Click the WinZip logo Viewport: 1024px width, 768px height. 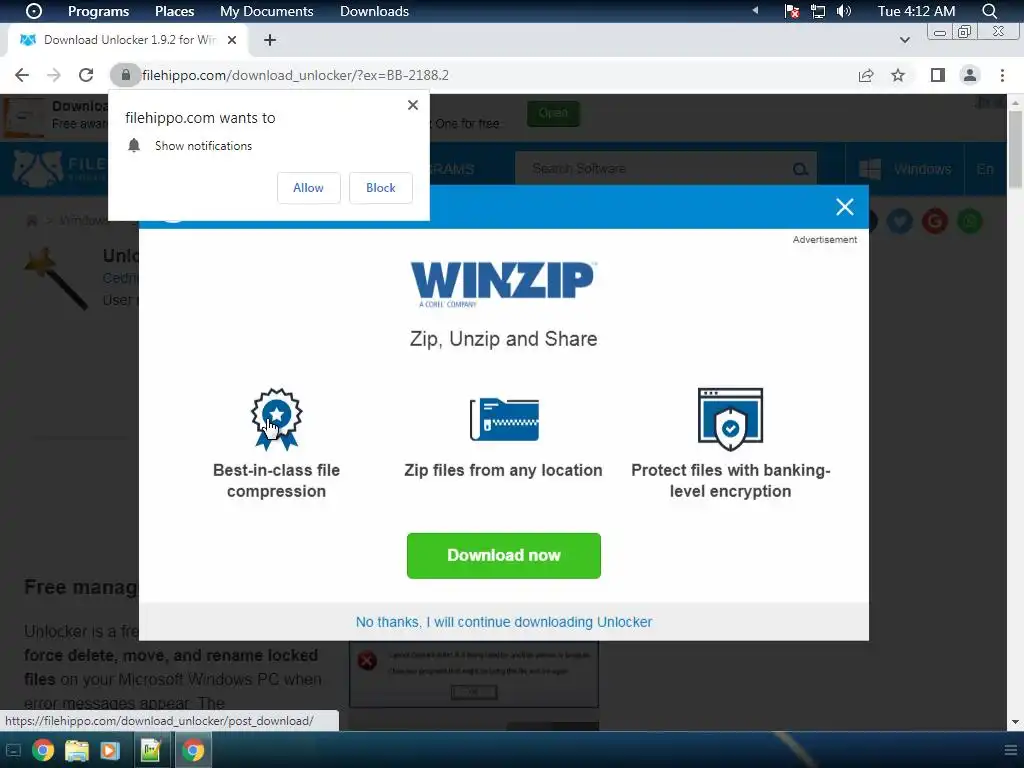pos(503,284)
